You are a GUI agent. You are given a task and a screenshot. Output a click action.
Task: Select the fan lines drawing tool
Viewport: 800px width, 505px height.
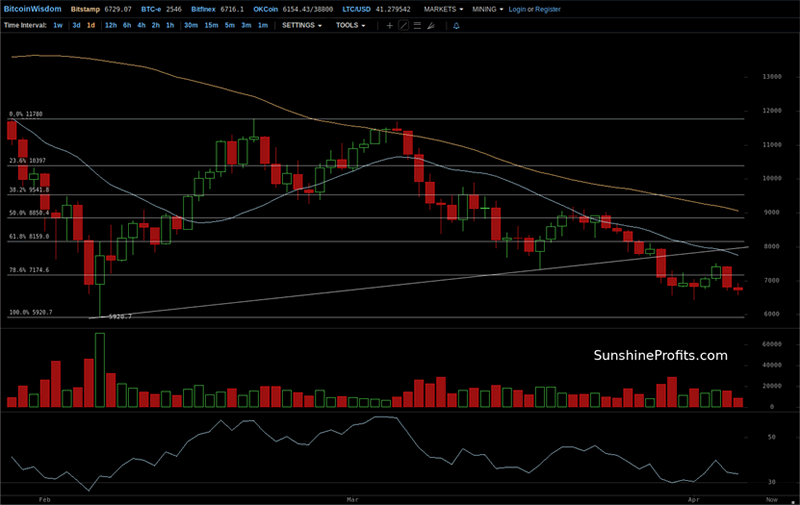(431, 24)
